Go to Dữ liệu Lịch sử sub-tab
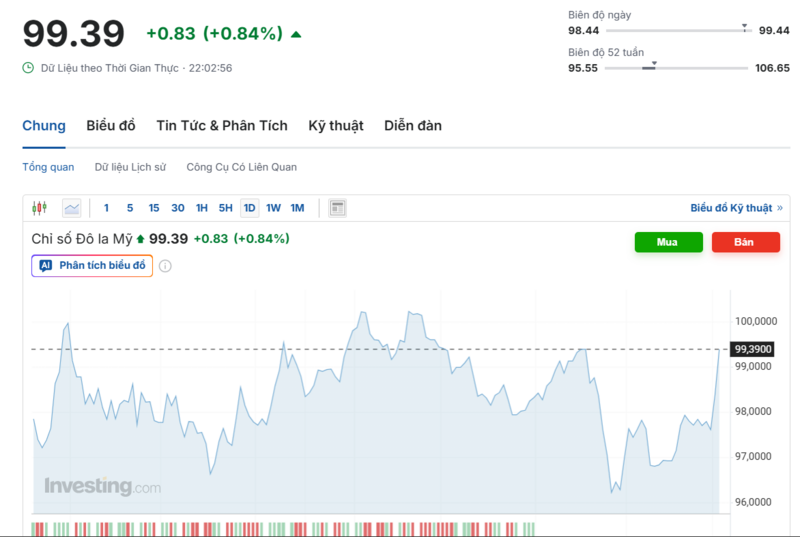 coord(130,167)
